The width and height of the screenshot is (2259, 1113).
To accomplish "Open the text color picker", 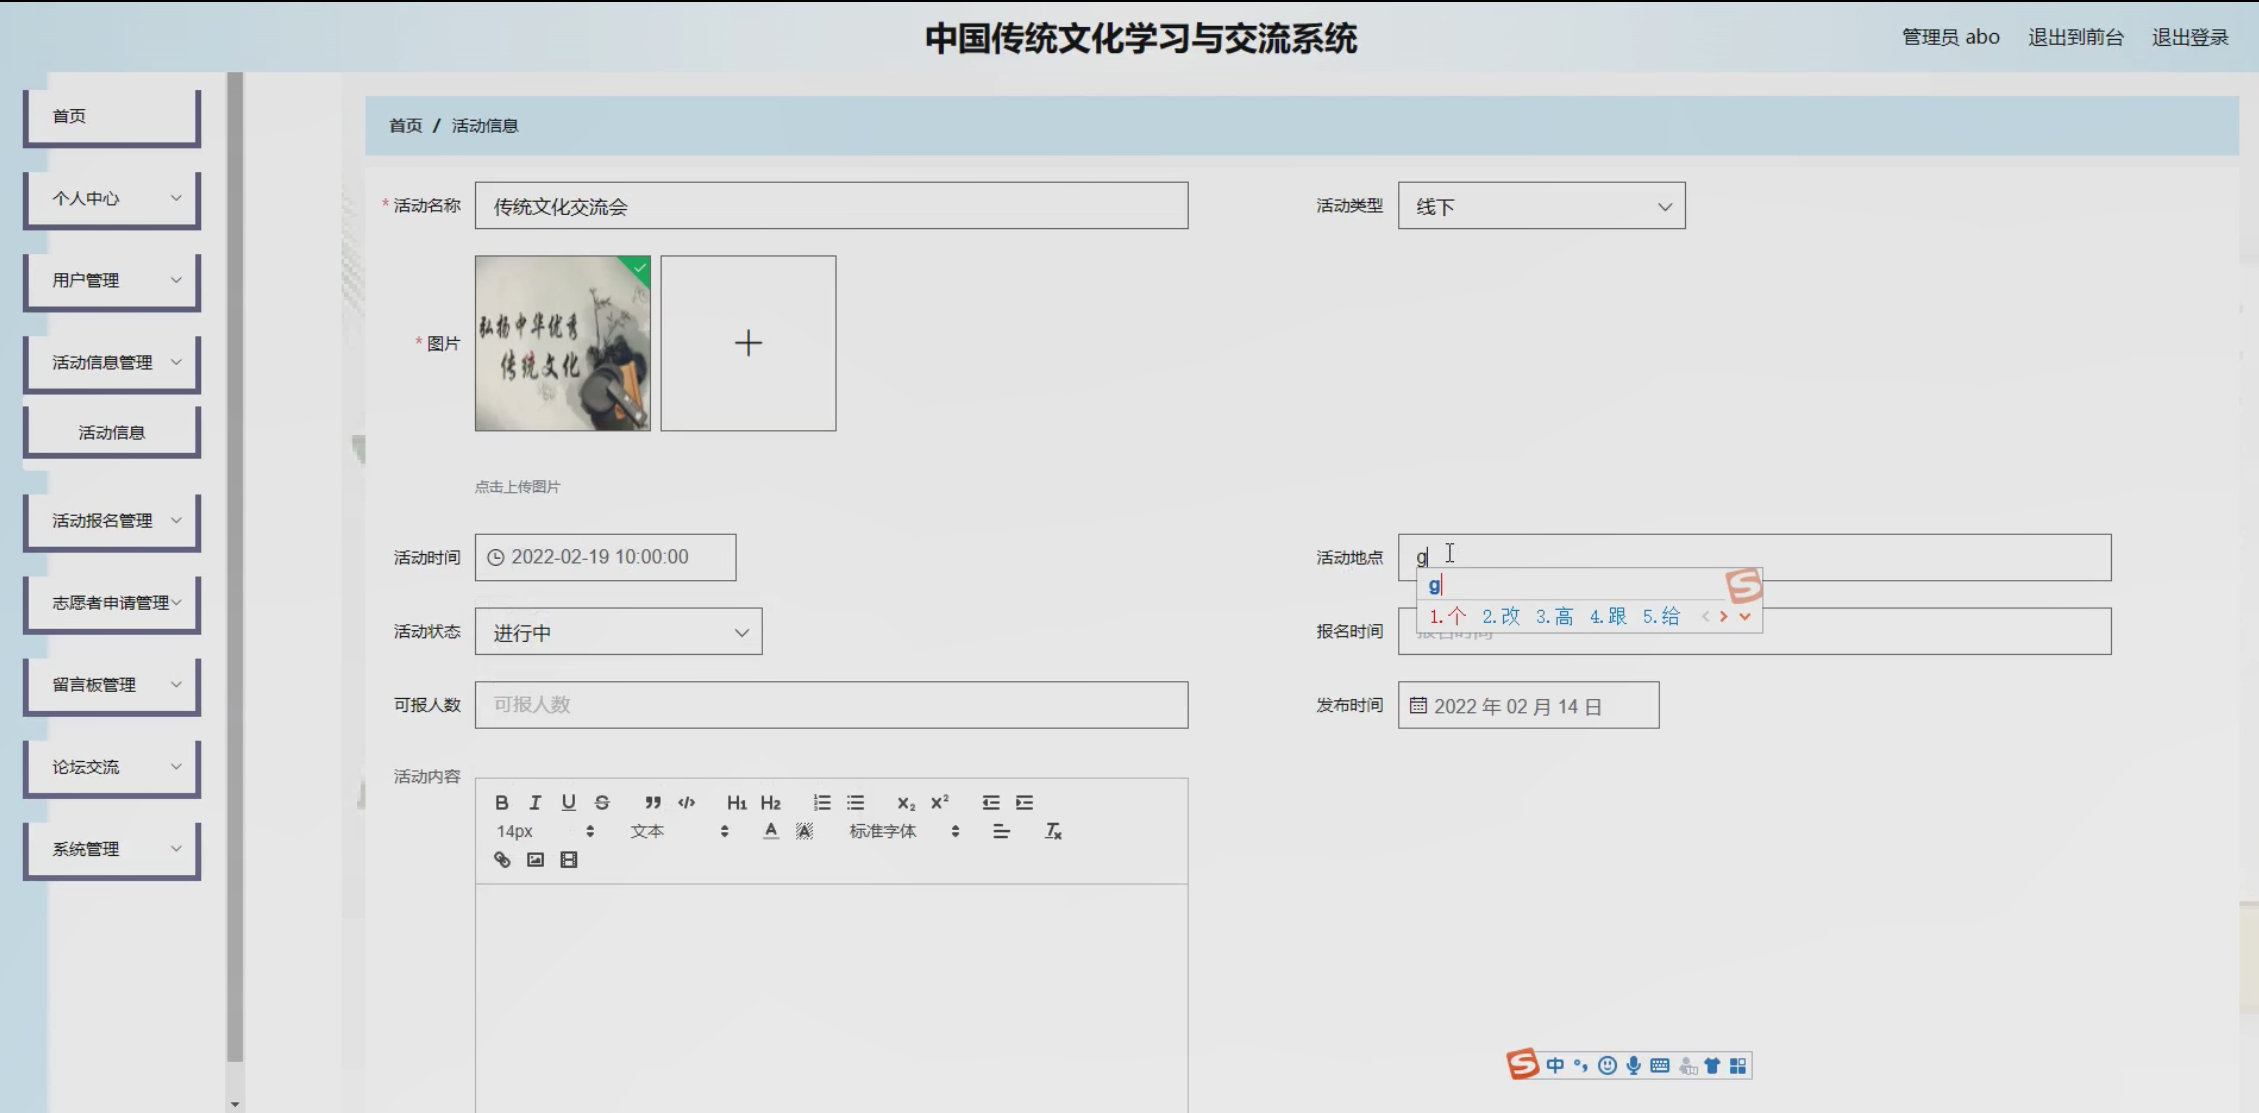I will 770,831.
